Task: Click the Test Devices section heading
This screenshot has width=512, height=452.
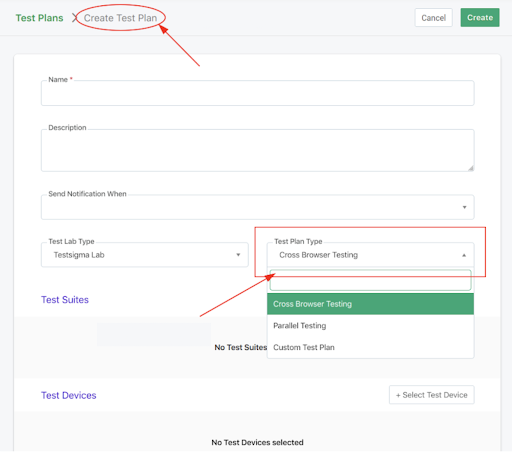Action: point(69,395)
